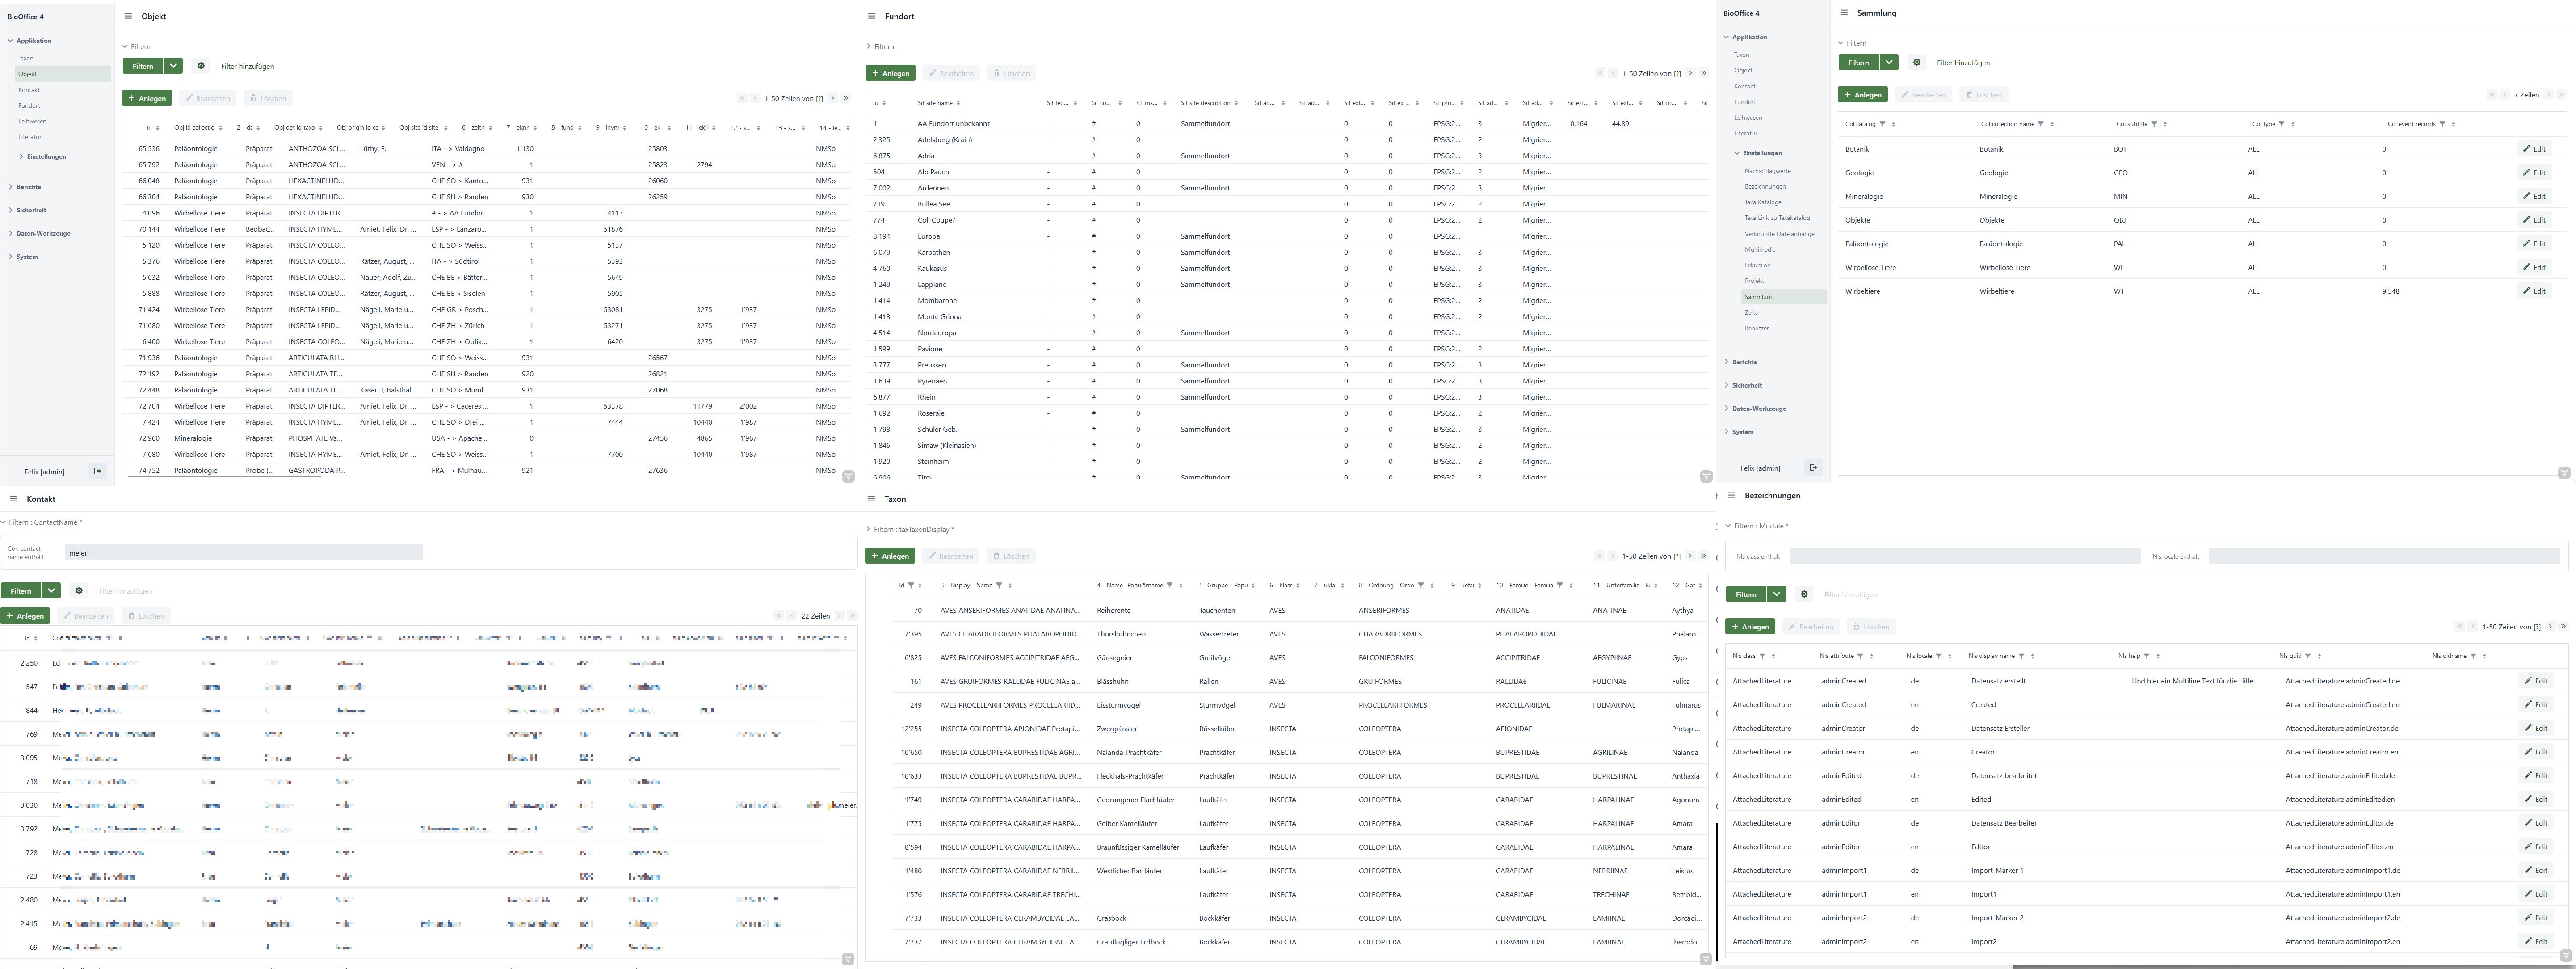Click Anlegen button in the Taxon panel

click(x=890, y=556)
